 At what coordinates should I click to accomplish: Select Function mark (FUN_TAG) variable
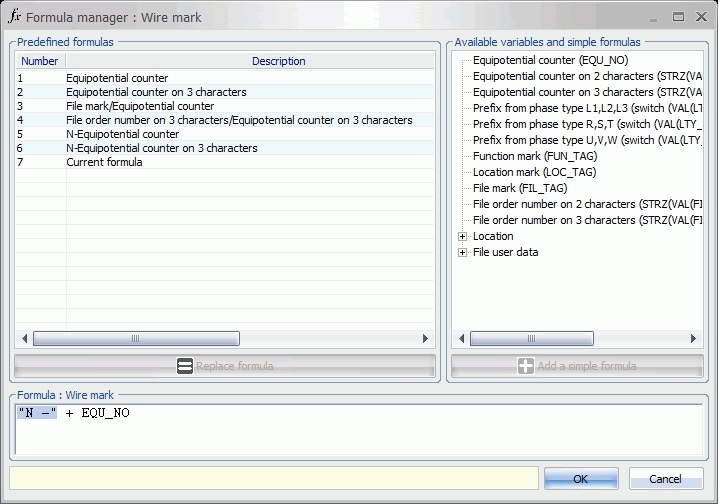tap(535, 157)
